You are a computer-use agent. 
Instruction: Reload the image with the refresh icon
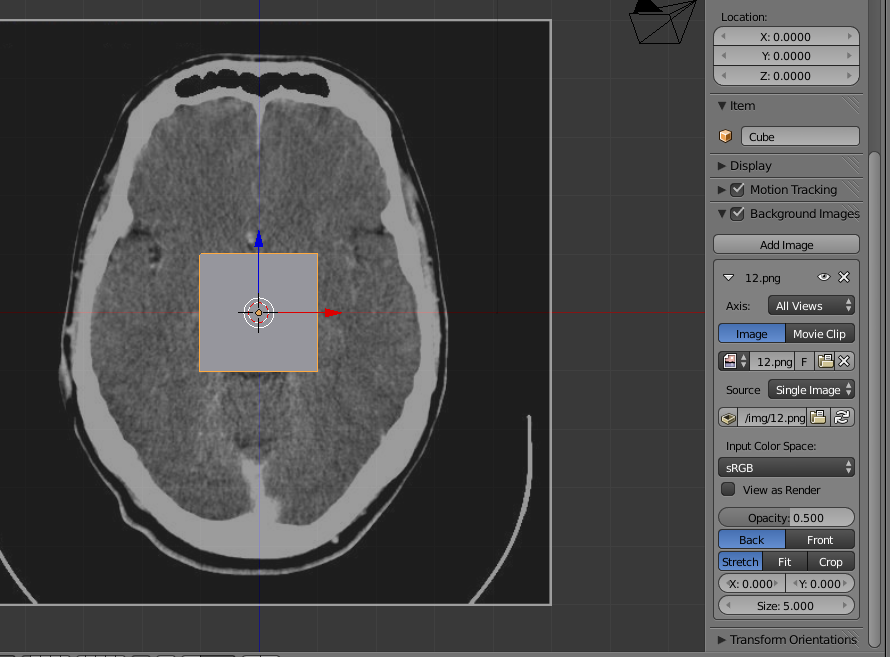[843, 417]
